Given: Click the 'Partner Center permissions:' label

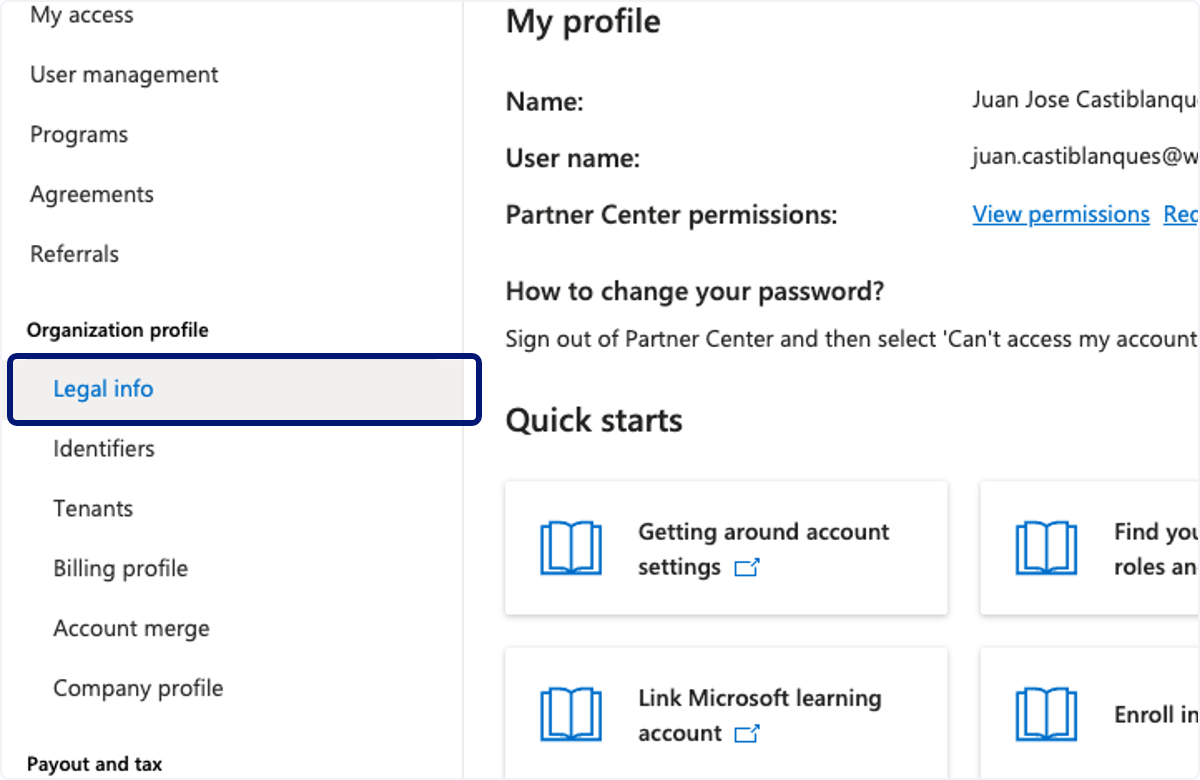Looking at the screenshot, I should [x=671, y=215].
